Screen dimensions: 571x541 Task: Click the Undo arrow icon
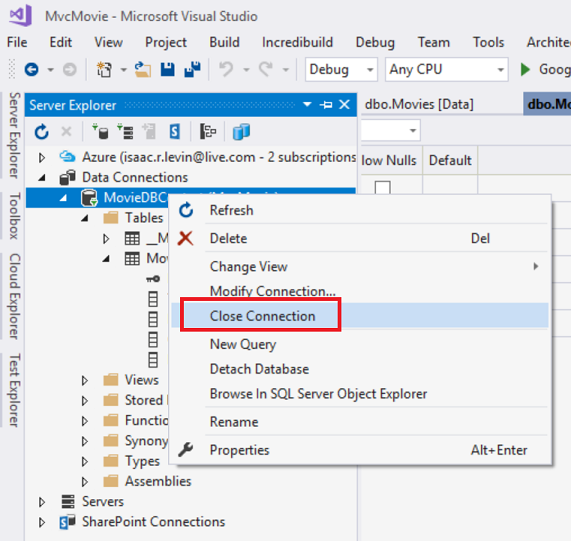[226, 69]
